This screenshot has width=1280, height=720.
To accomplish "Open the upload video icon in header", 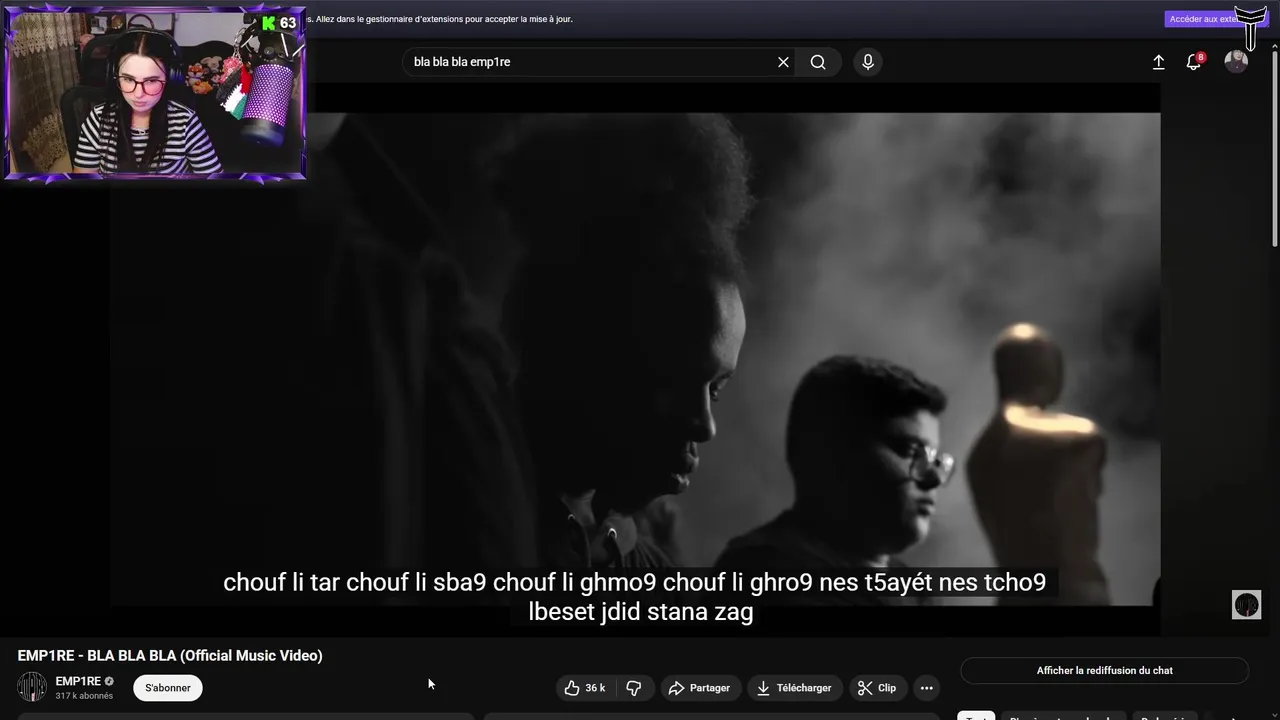I will (1158, 62).
